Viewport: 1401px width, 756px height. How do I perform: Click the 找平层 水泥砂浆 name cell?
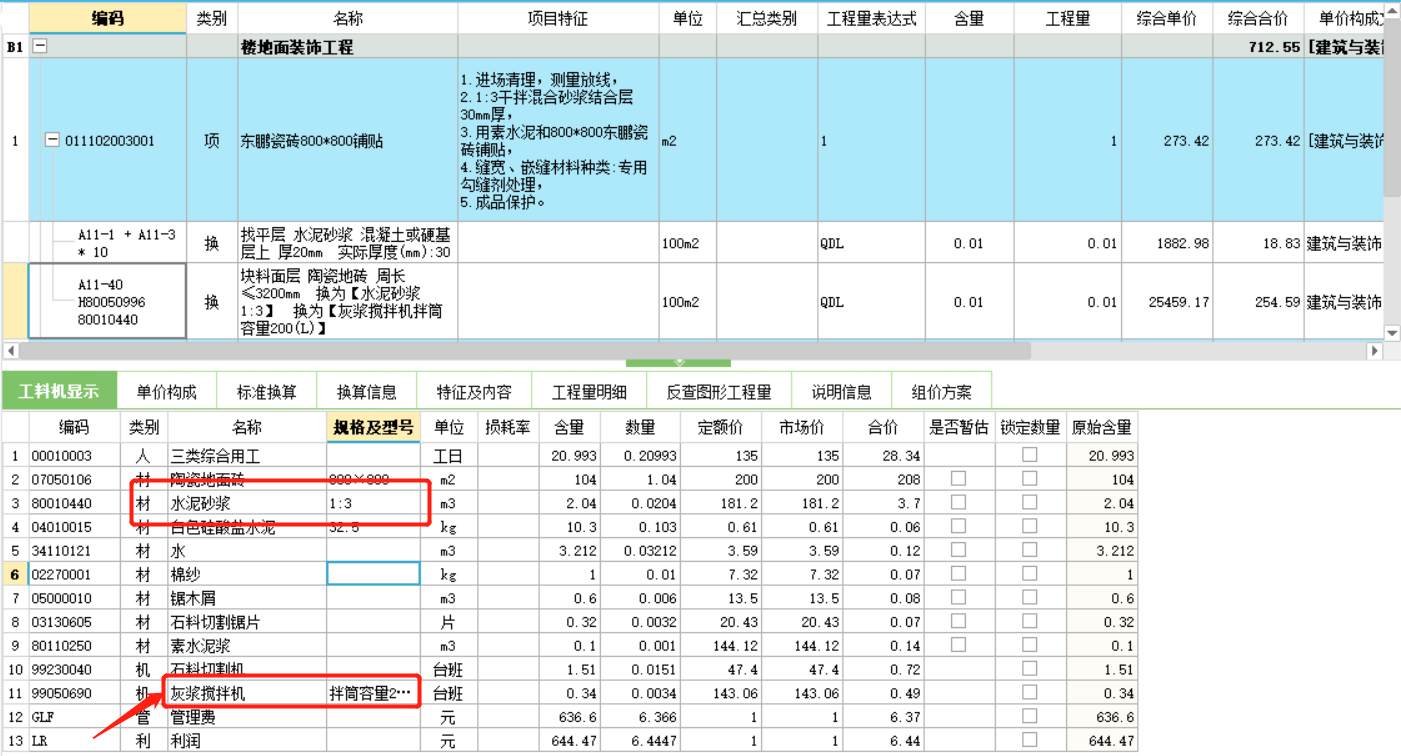(348, 243)
